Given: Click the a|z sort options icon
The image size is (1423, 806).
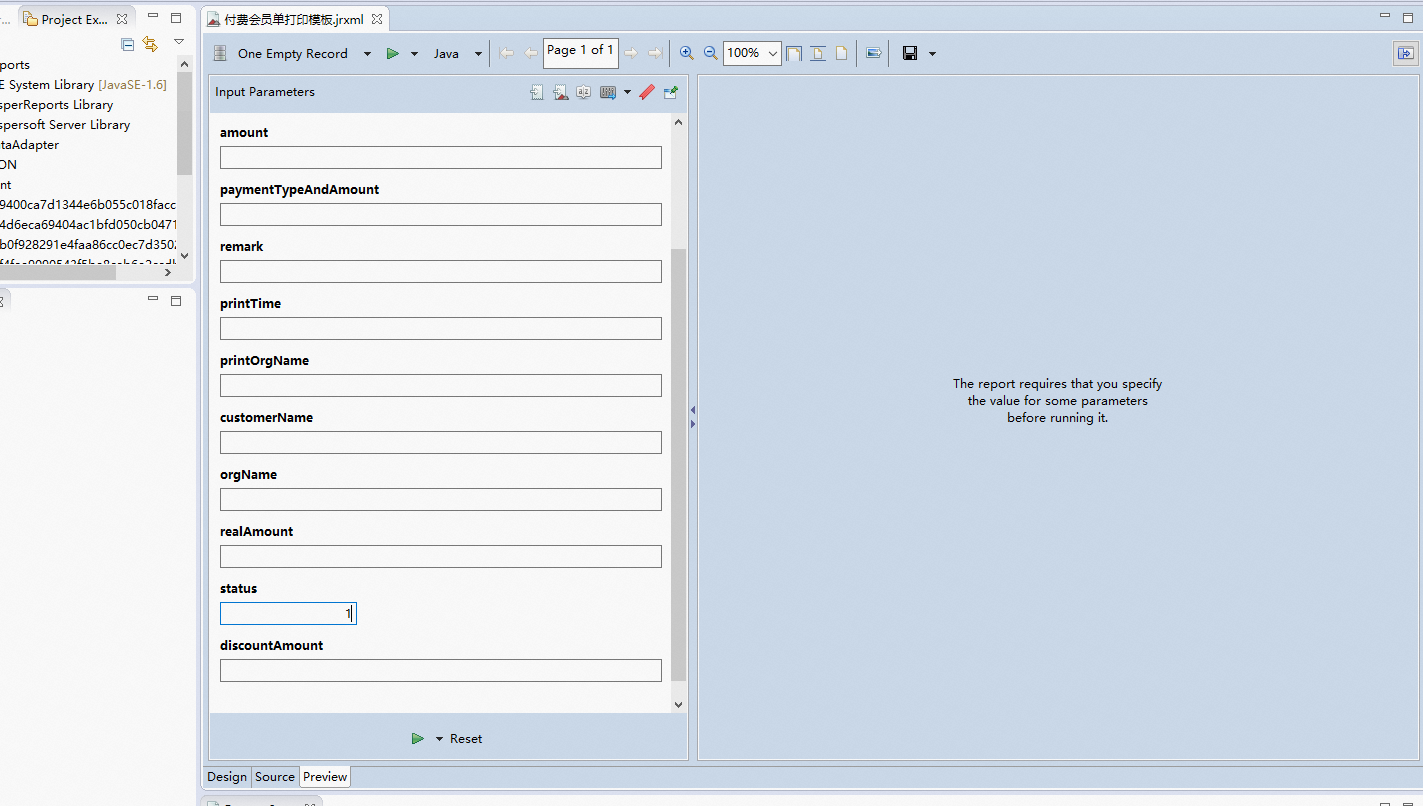Looking at the screenshot, I should [x=583, y=92].
